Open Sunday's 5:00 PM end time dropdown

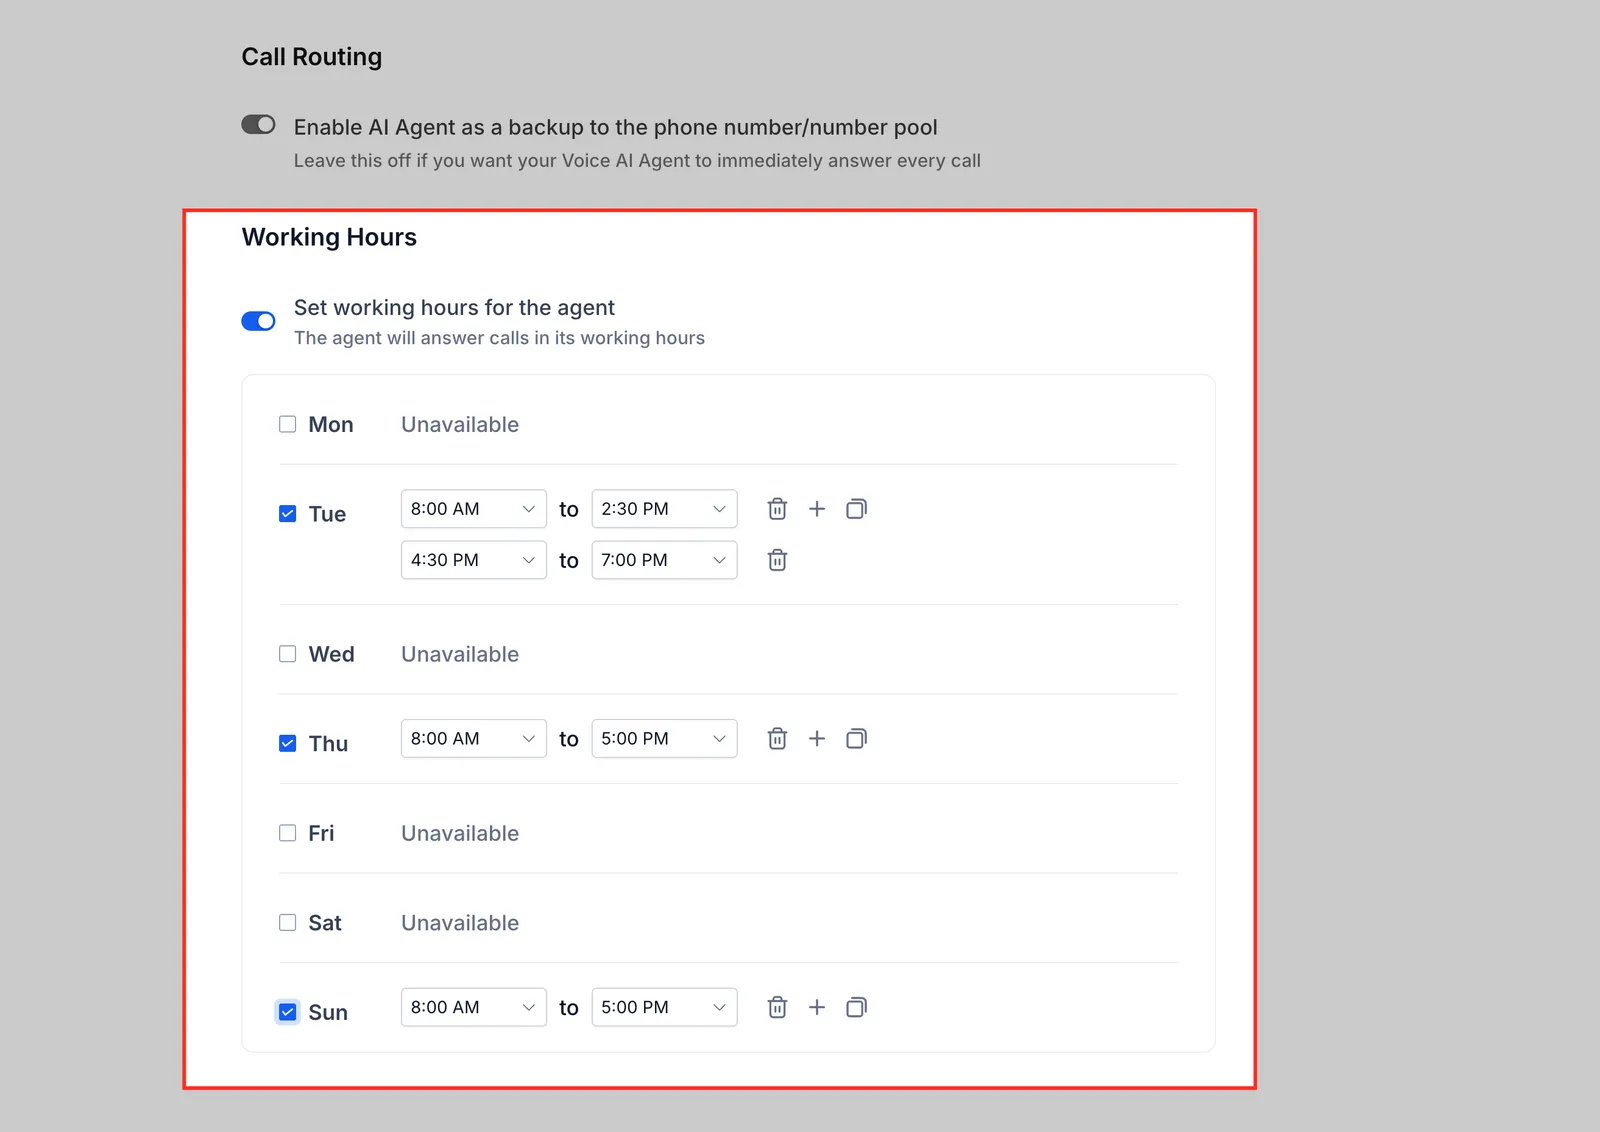coord(664,1007)
